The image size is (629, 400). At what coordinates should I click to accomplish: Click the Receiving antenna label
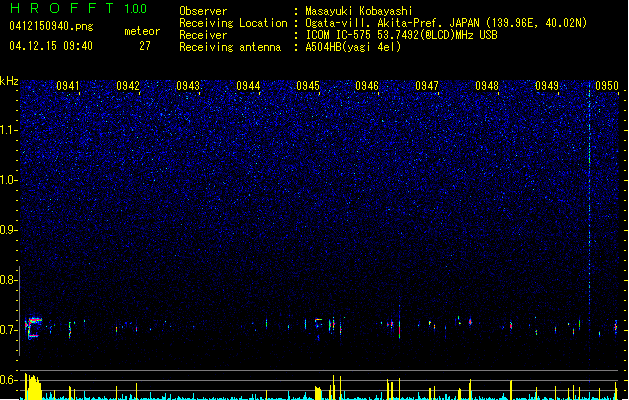click(x=230, y=47)
